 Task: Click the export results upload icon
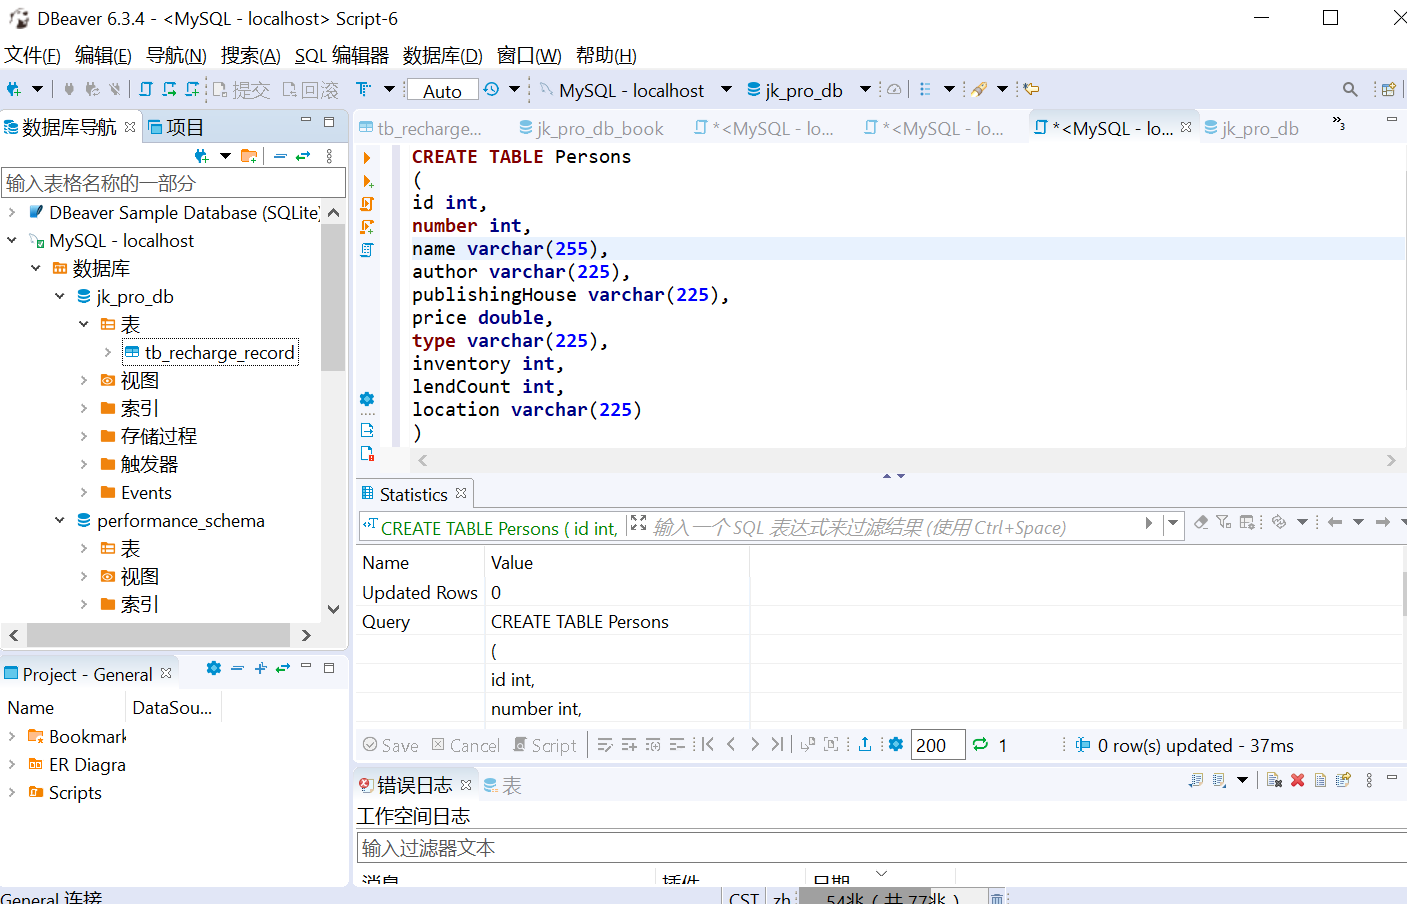pos(865,744)
